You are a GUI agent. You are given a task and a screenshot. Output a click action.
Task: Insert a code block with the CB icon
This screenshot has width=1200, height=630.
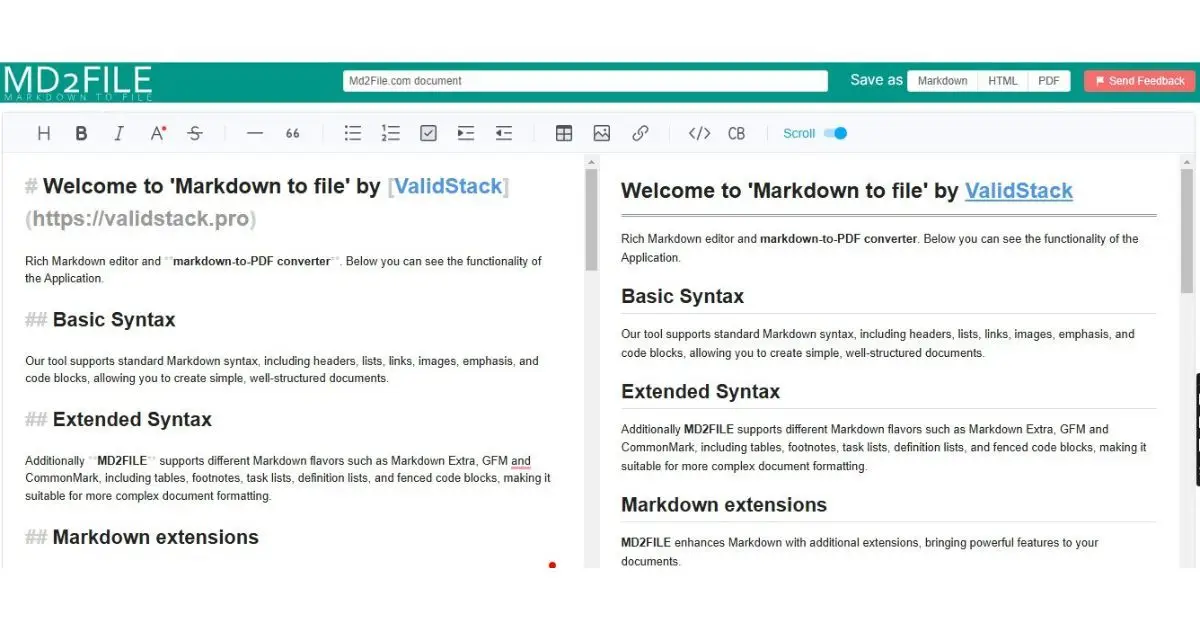click(737, 132)
